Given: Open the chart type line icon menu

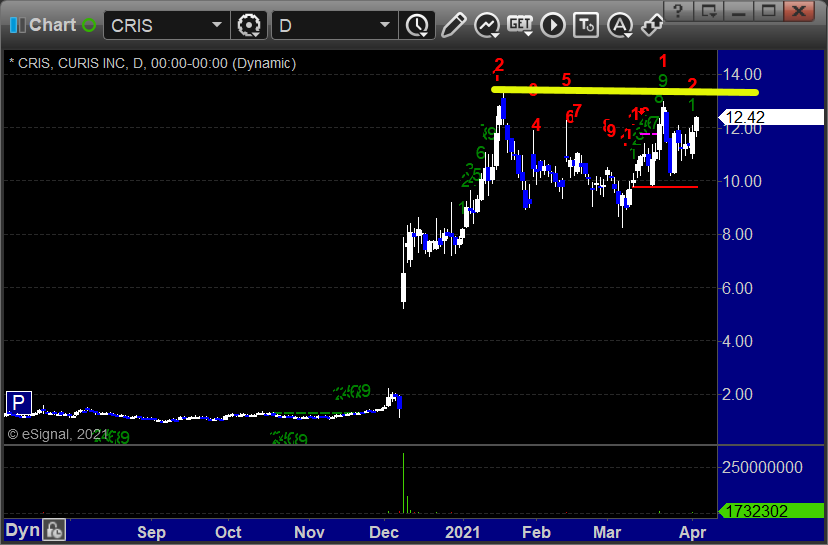Looking at the screenshot, I should pyautogui.click(x=487, y=25).
